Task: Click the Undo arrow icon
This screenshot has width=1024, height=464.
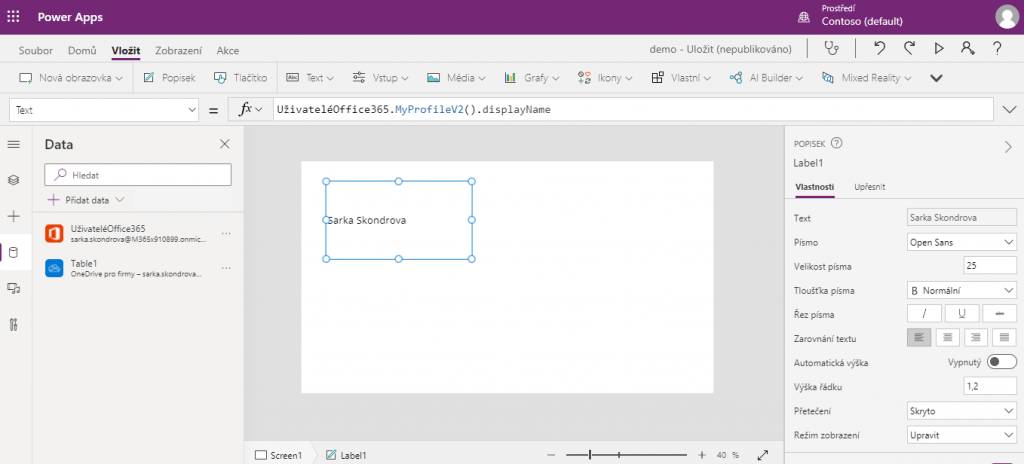Action: [x=879, y=48]
